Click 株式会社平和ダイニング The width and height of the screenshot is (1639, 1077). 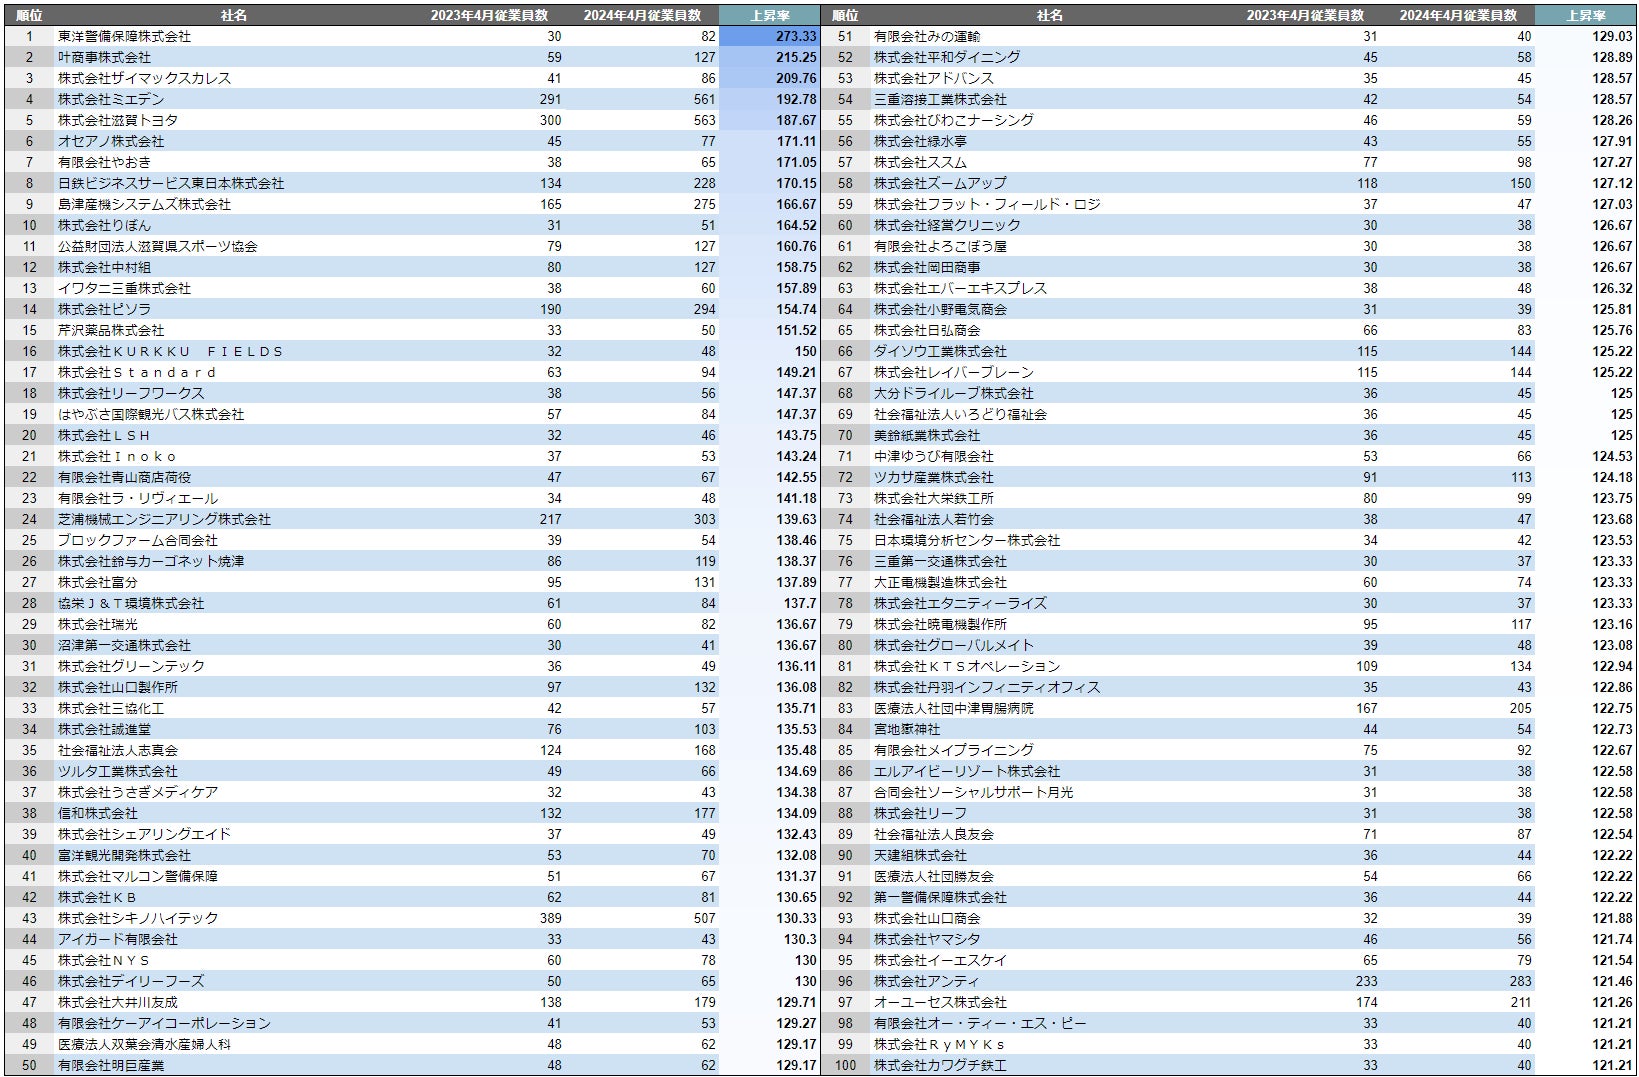click(947, 57)
